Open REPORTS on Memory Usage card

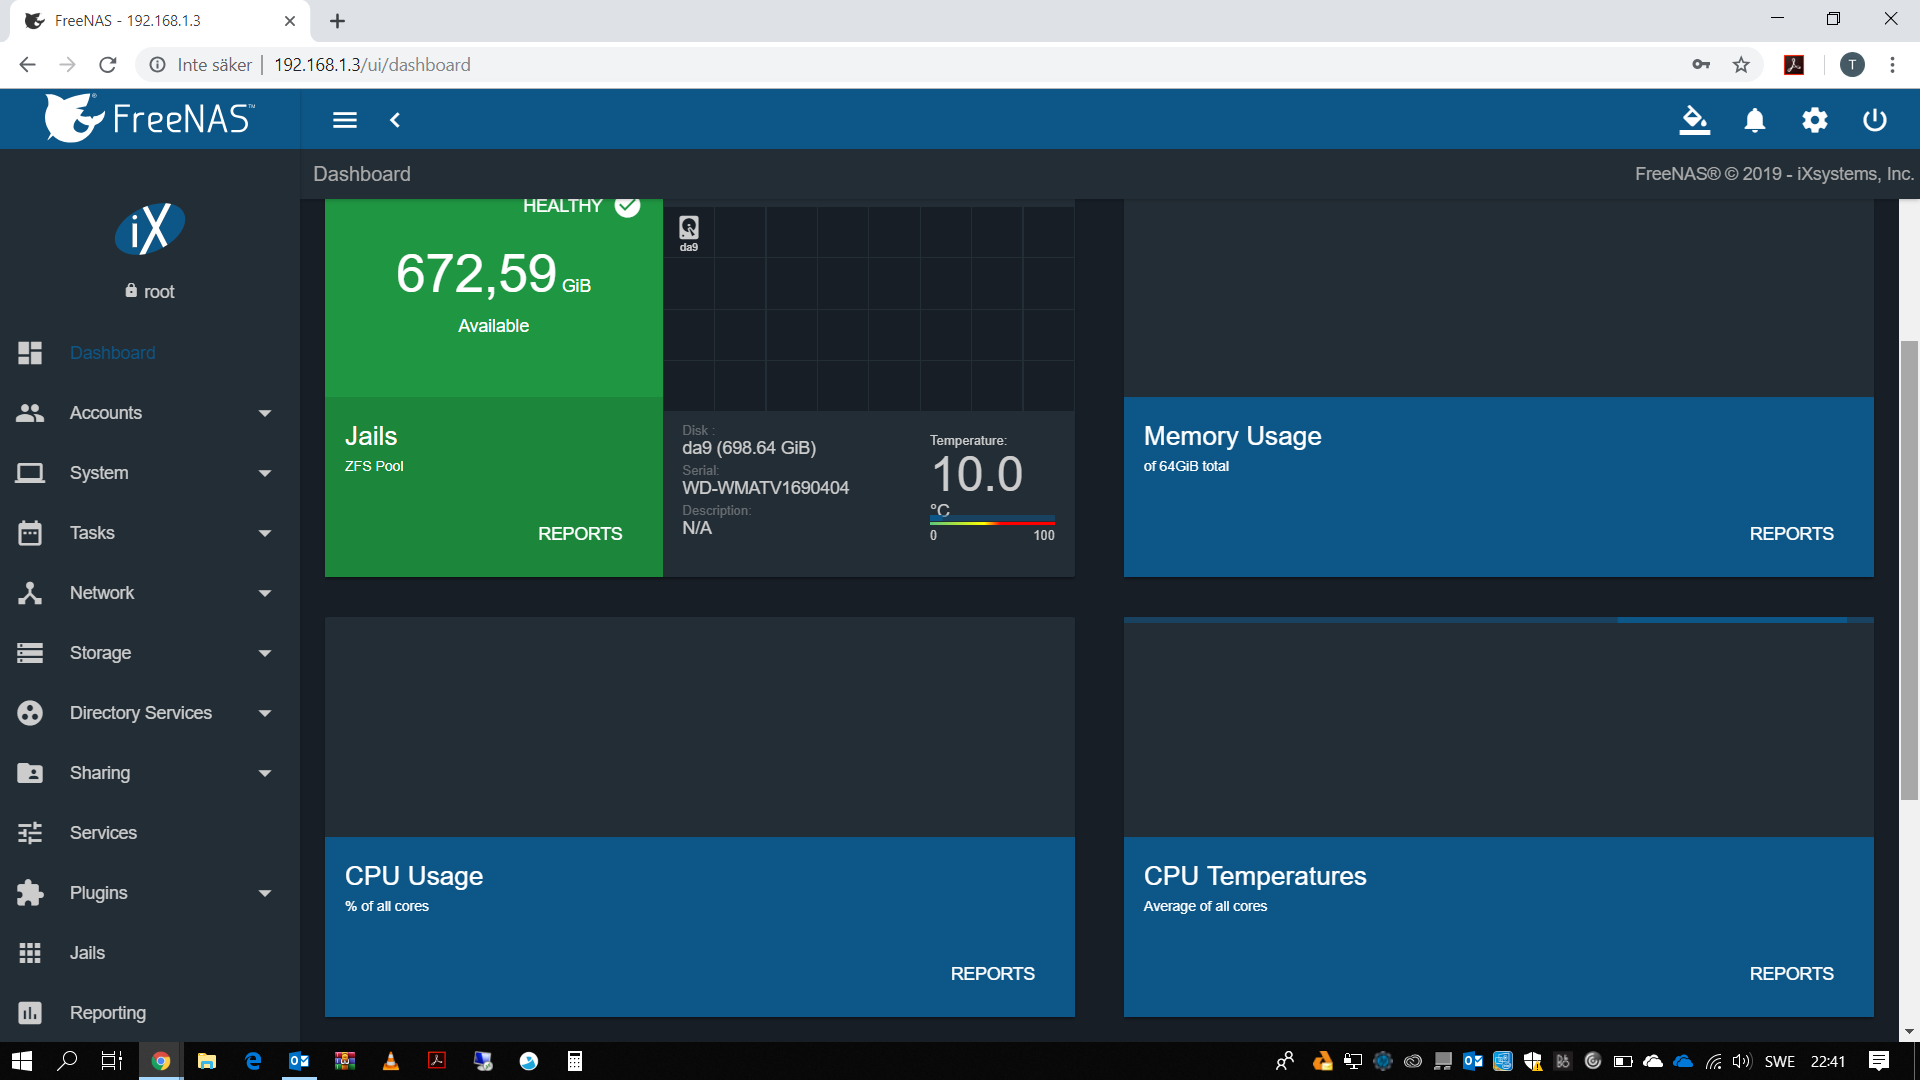click(x=1791, y=534)
